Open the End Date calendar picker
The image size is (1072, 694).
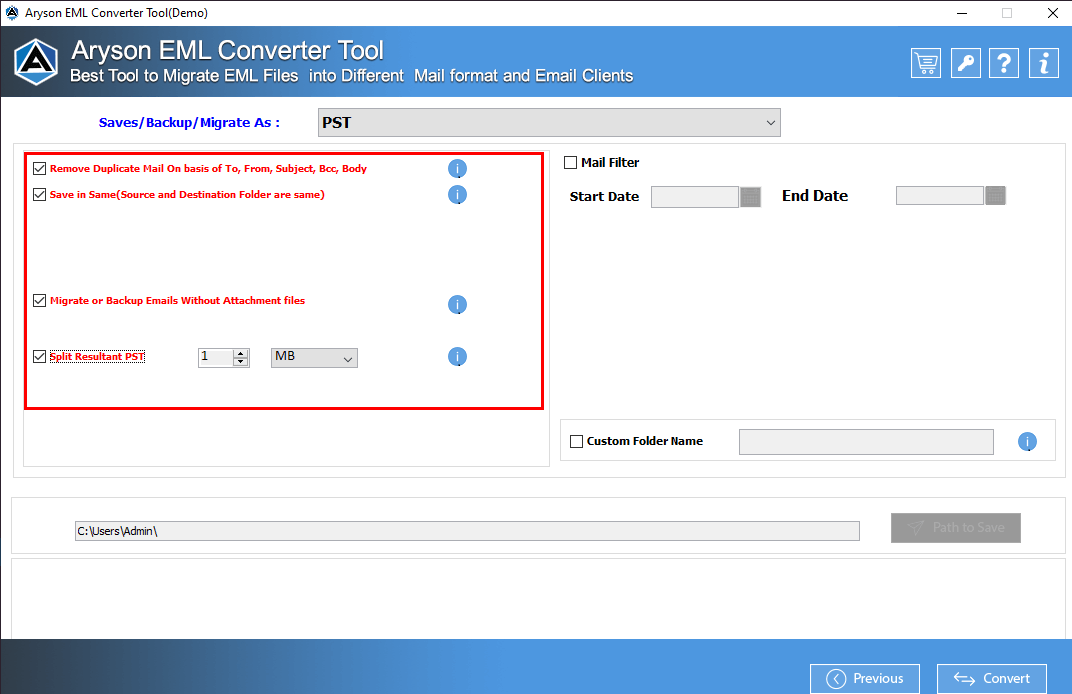point(995,196)
